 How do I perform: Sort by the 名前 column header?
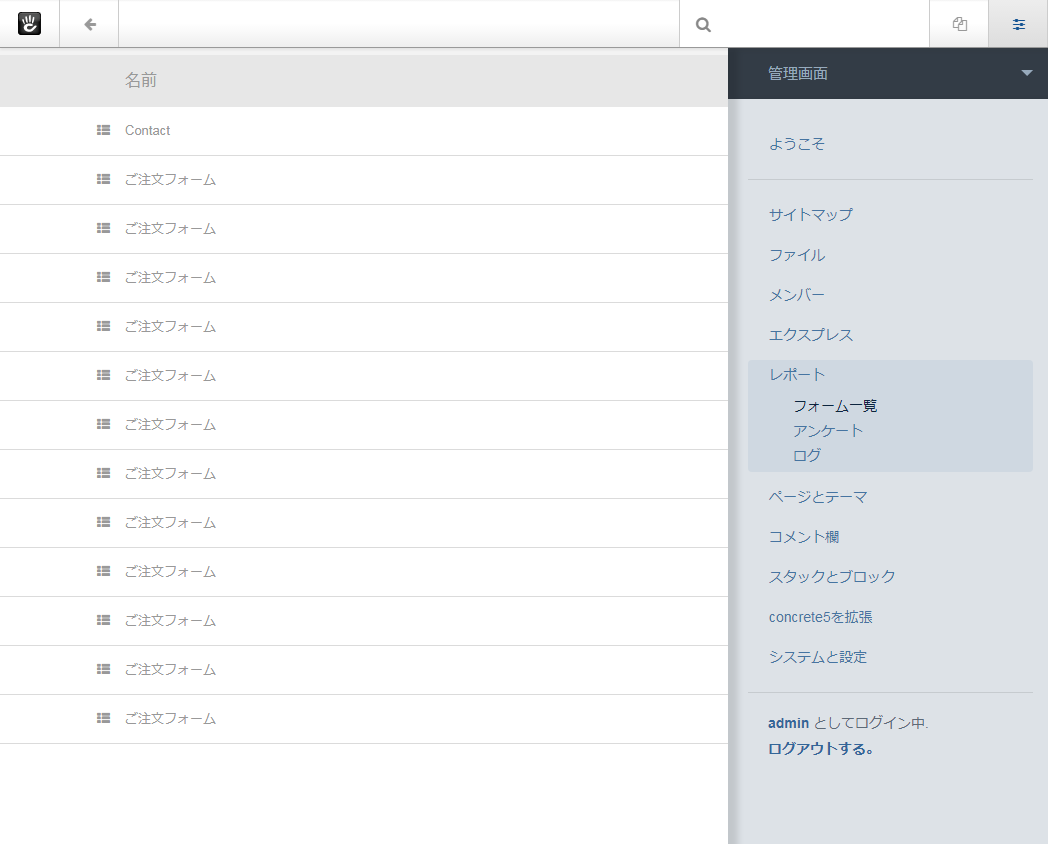pyautogui.click(x=140, y=80)
